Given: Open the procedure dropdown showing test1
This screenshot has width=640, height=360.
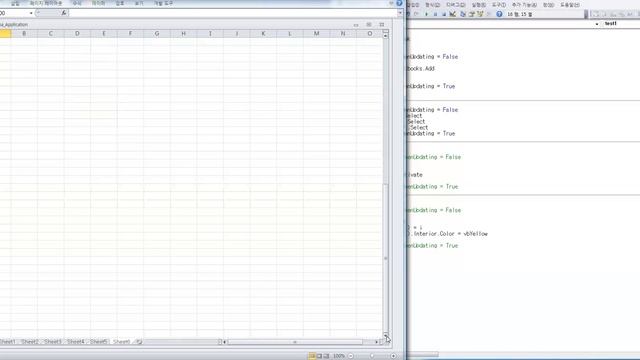Looking at the screenshot, I should (x=597, y=24).
